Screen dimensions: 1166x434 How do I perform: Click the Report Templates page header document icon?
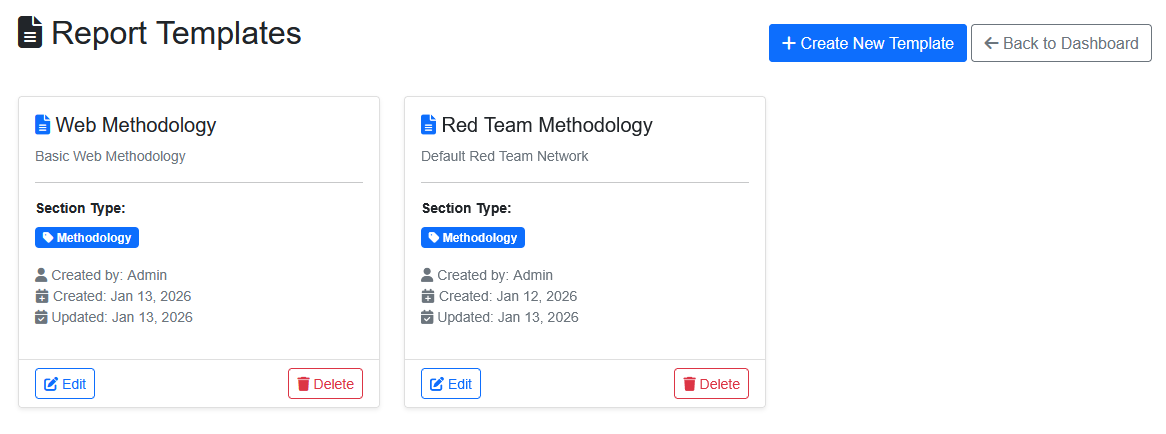[x=30, y=32]
